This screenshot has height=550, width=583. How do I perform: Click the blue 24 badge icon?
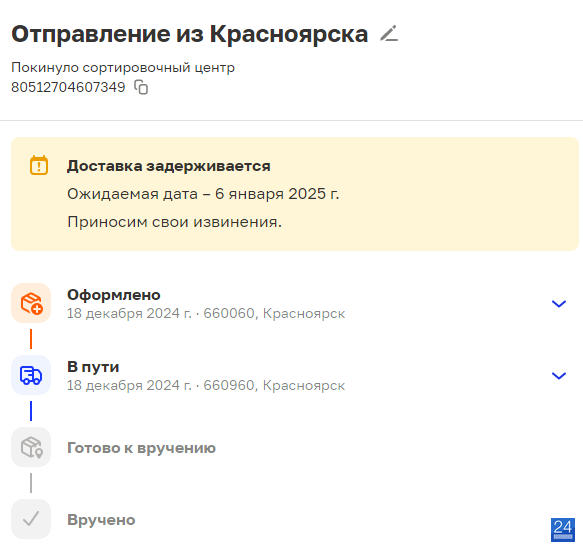tap(563, 530)
